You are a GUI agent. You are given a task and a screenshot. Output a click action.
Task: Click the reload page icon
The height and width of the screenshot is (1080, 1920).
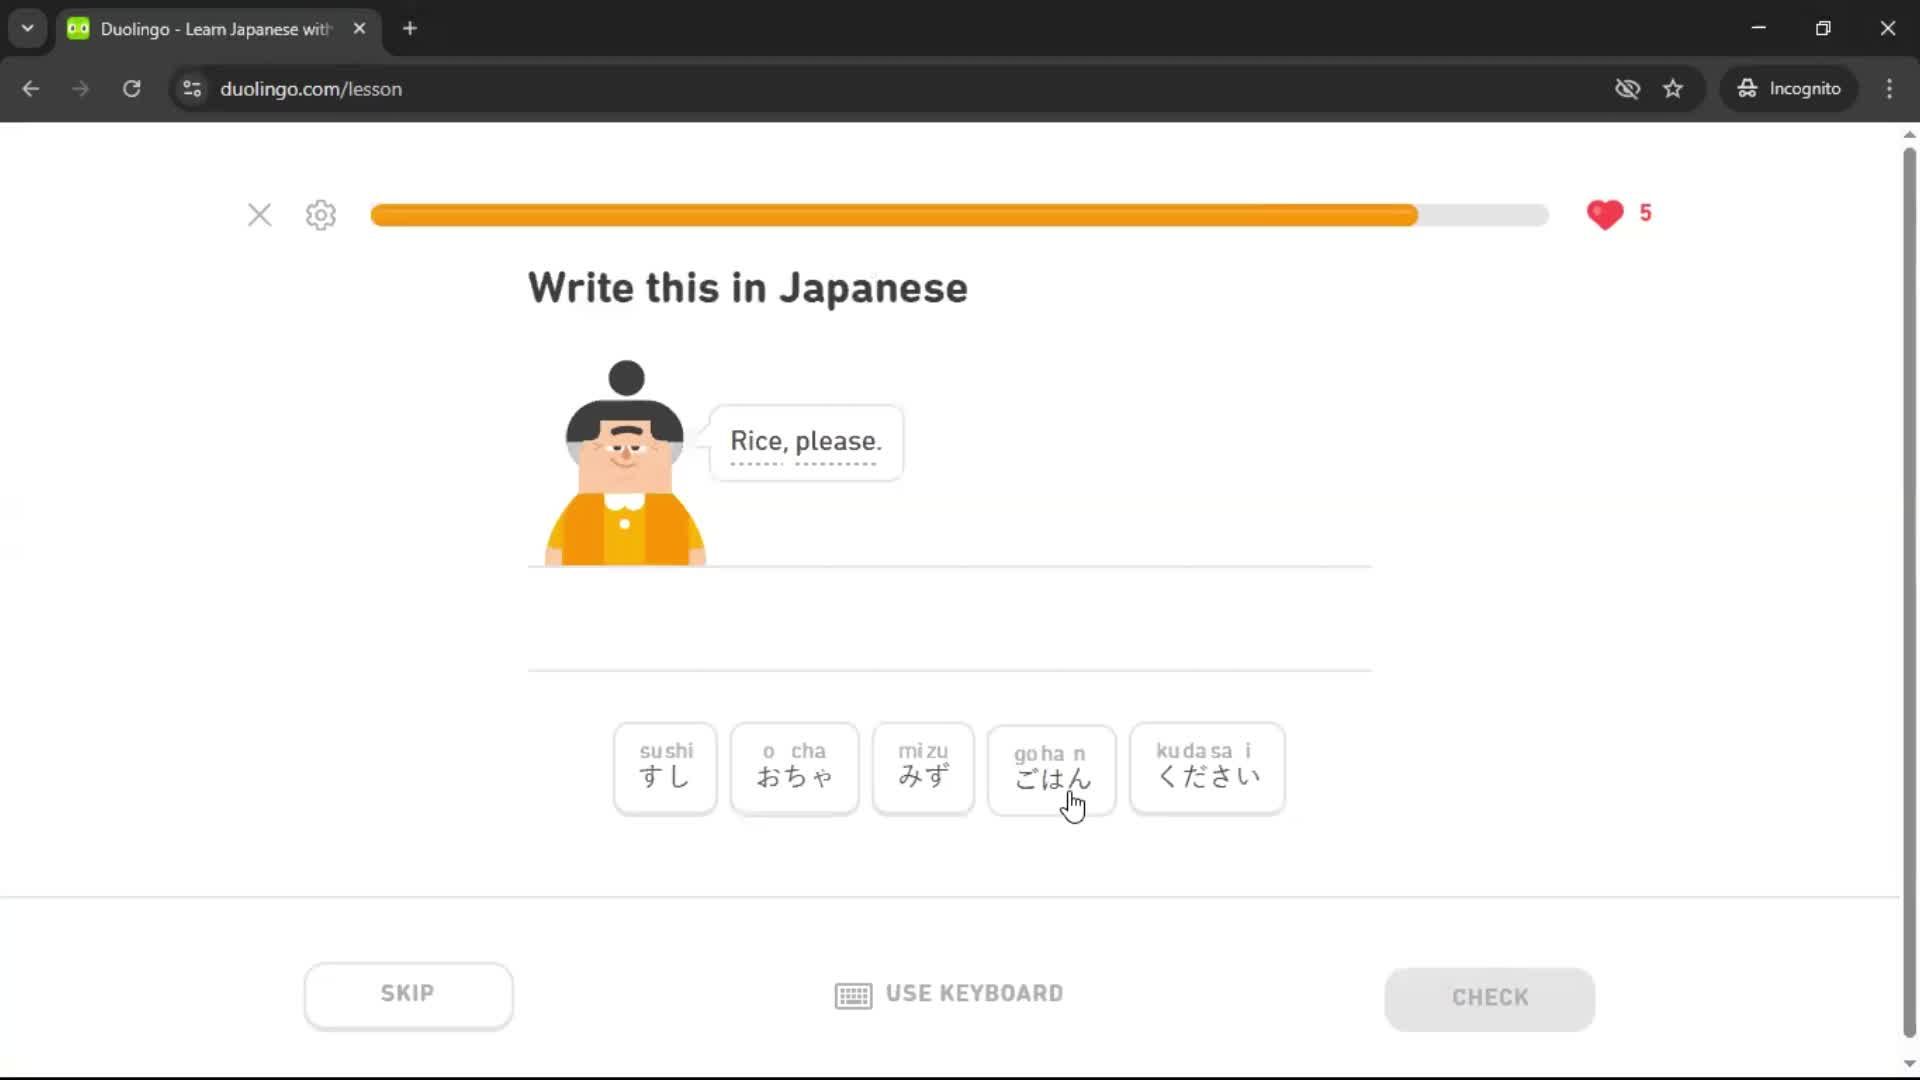[131, 88]
